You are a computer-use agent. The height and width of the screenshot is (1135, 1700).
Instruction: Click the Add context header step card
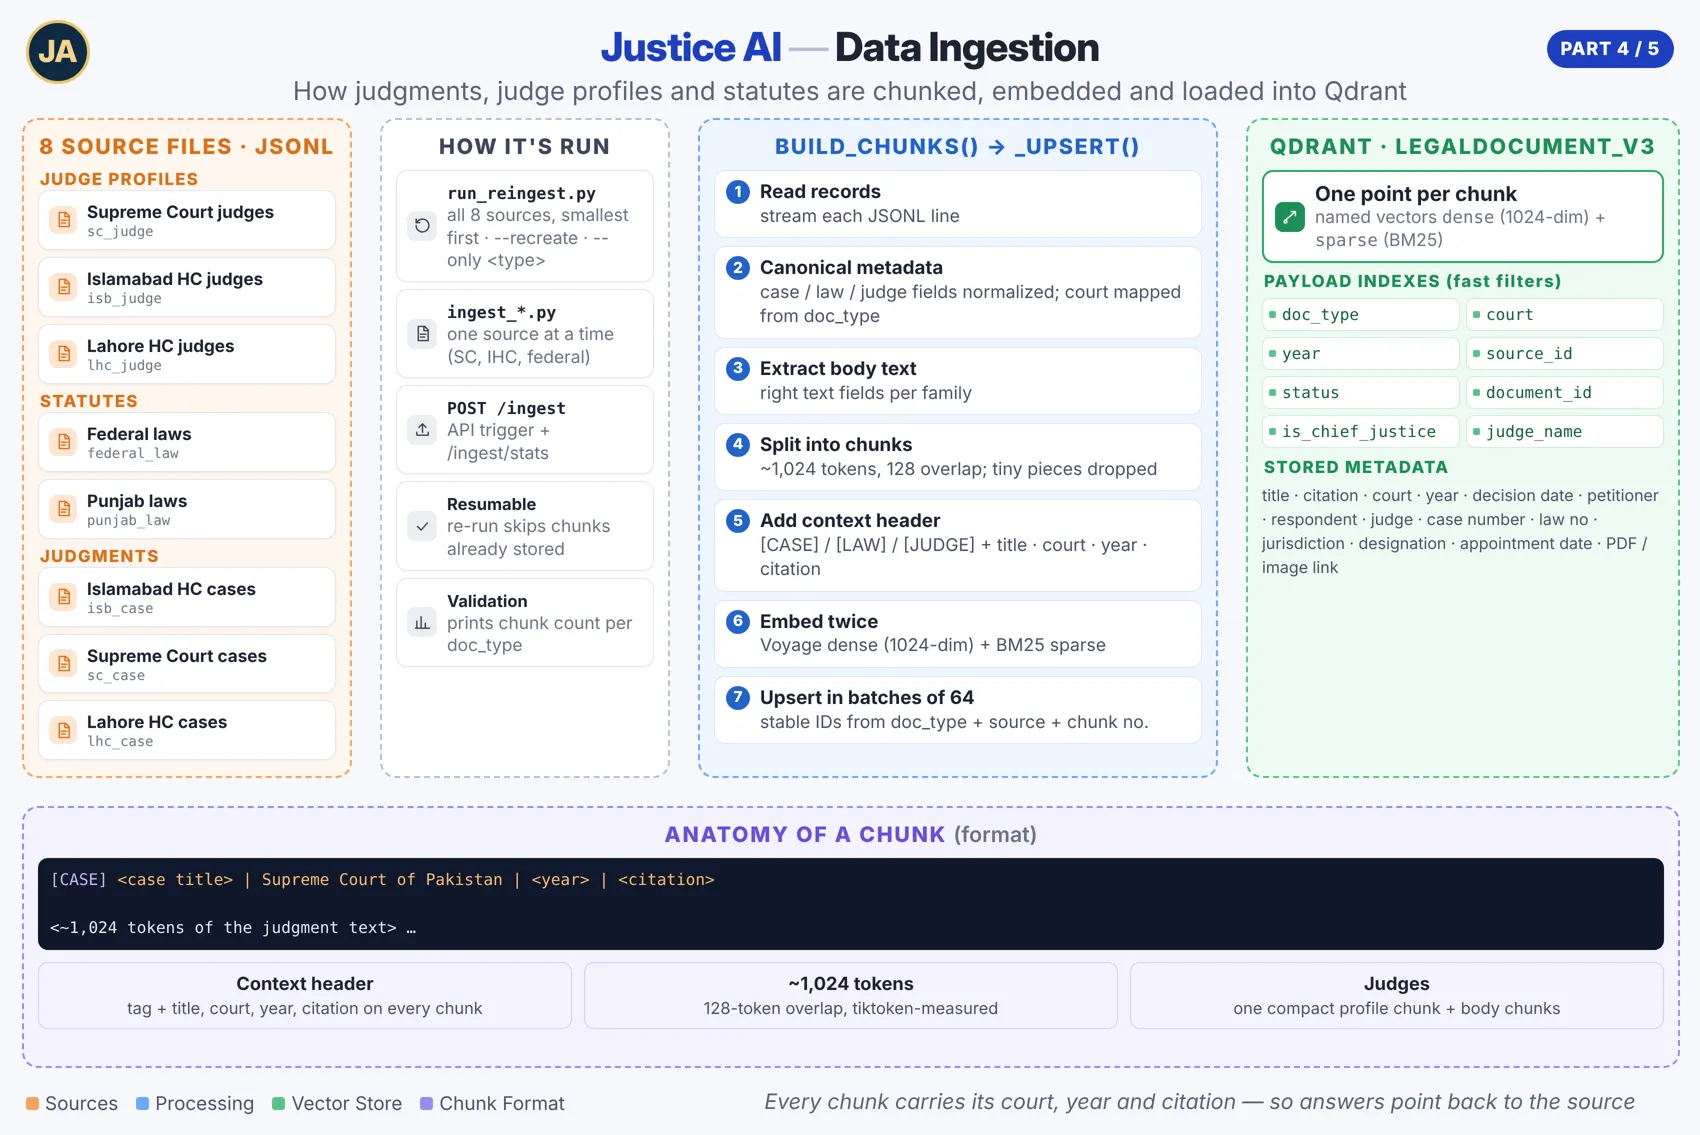click(958, 545)
